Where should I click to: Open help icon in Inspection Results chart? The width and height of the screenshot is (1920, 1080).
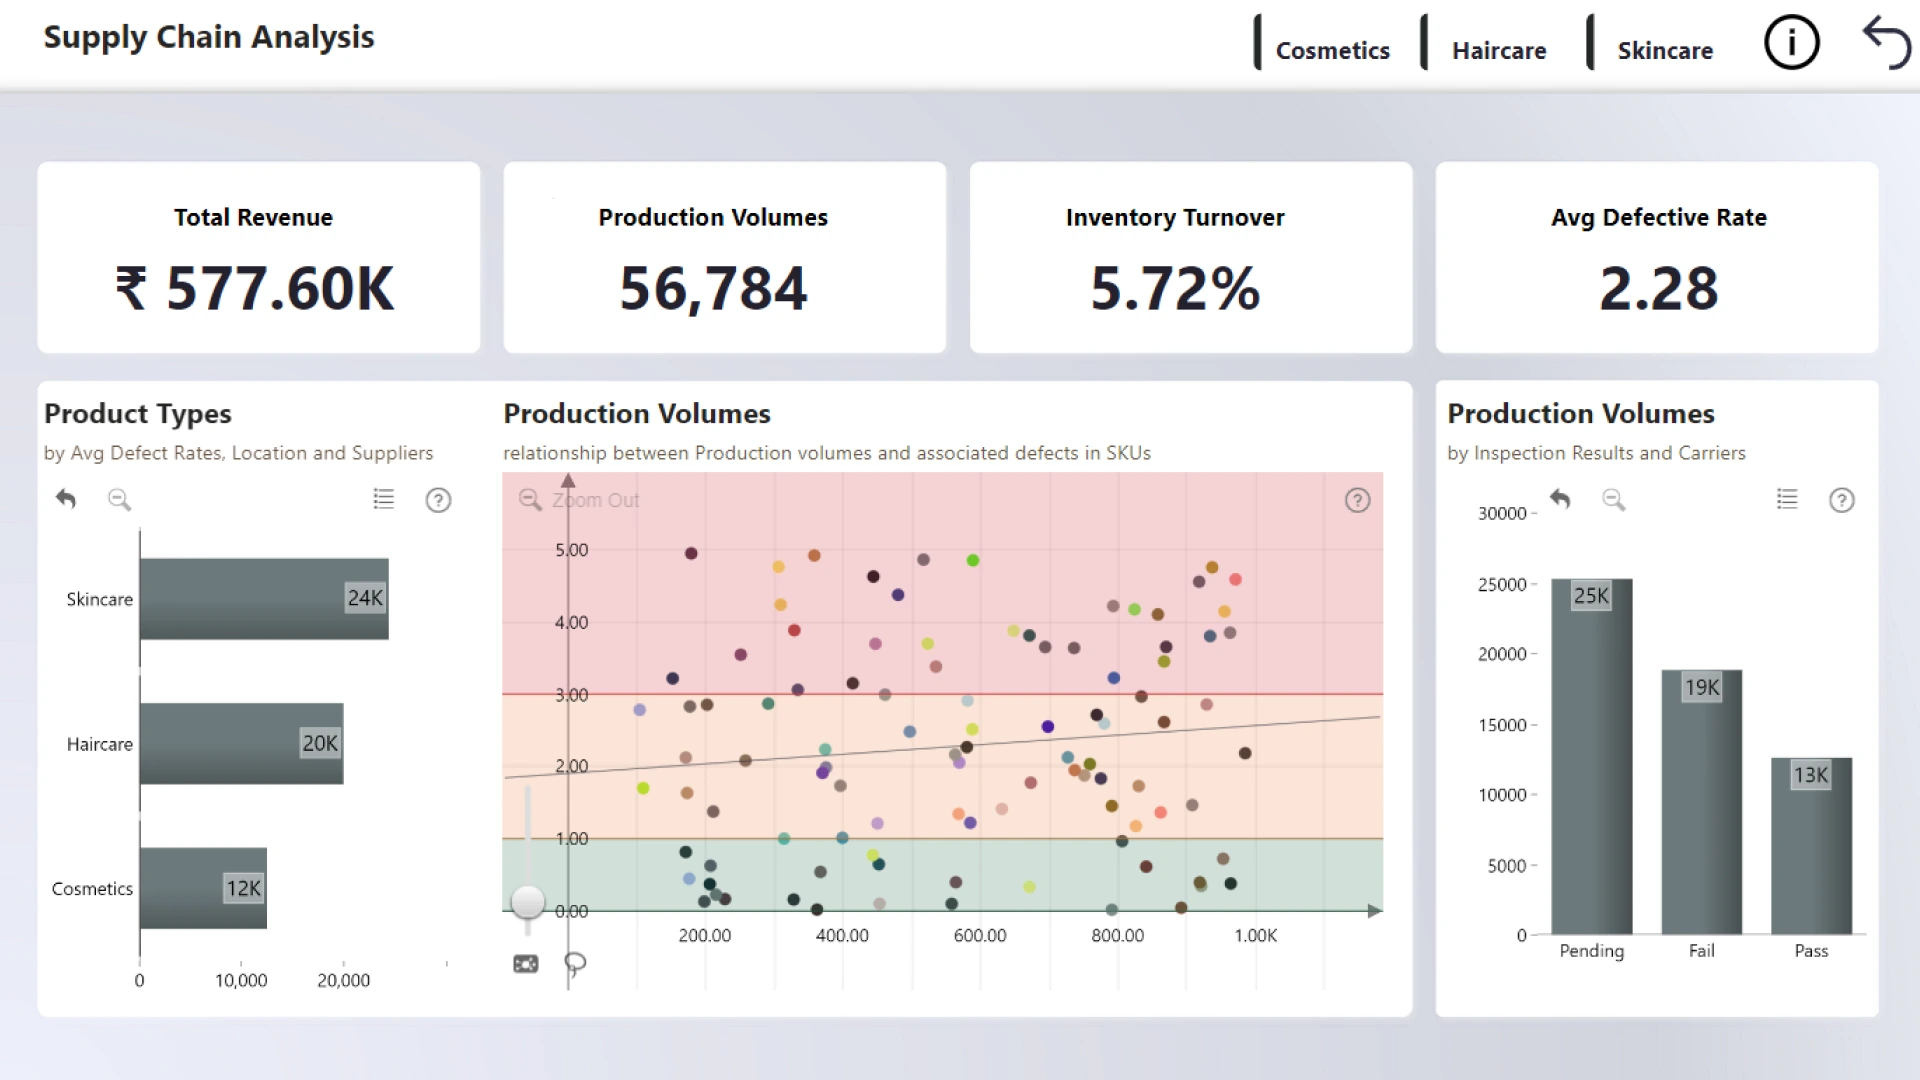click(1842, 500)
